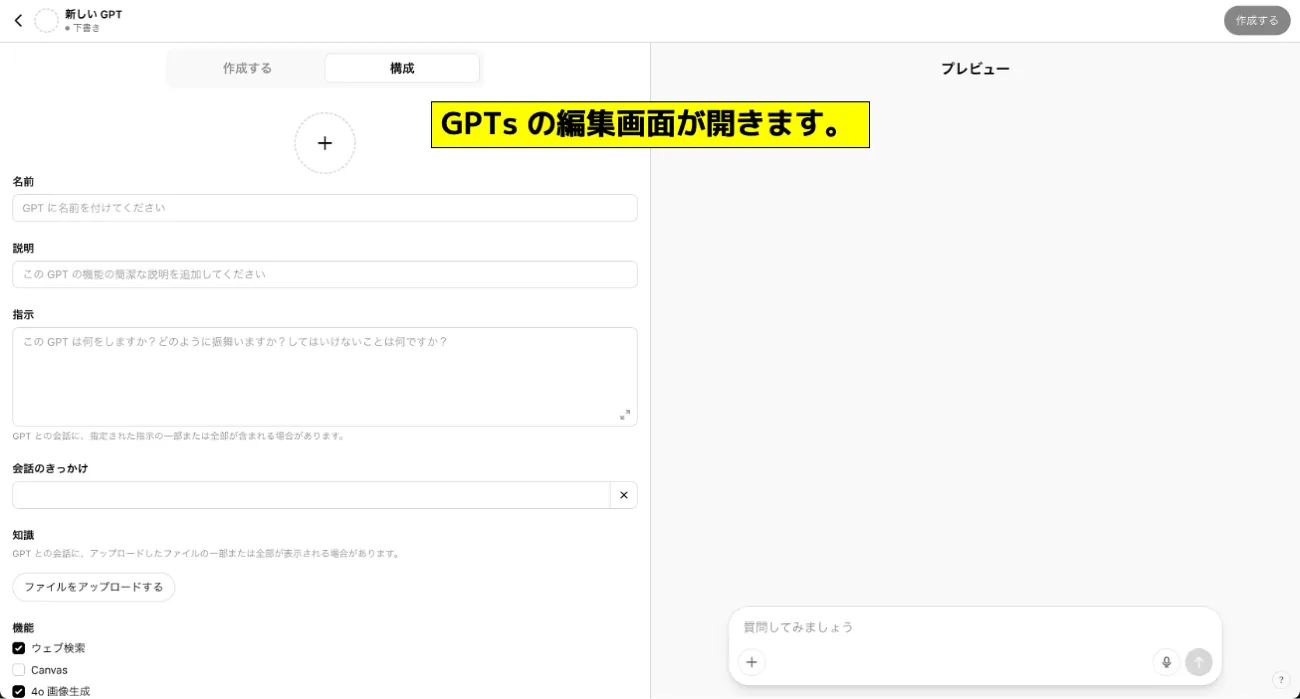The image size is (1300, 699).
Task: Click the 名前 input field
Action: pyautogui.click(x=324, y=207)
